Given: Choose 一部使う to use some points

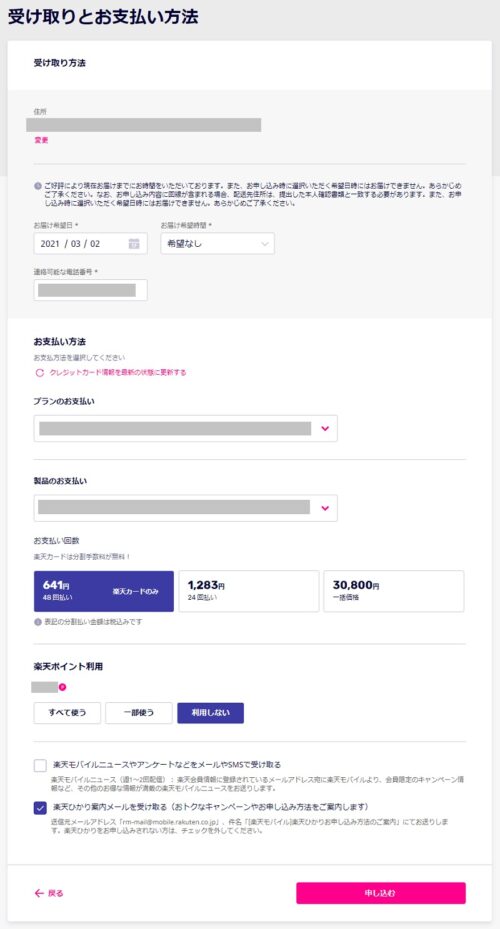Looking at the screenshot, I should pos(139,713).
